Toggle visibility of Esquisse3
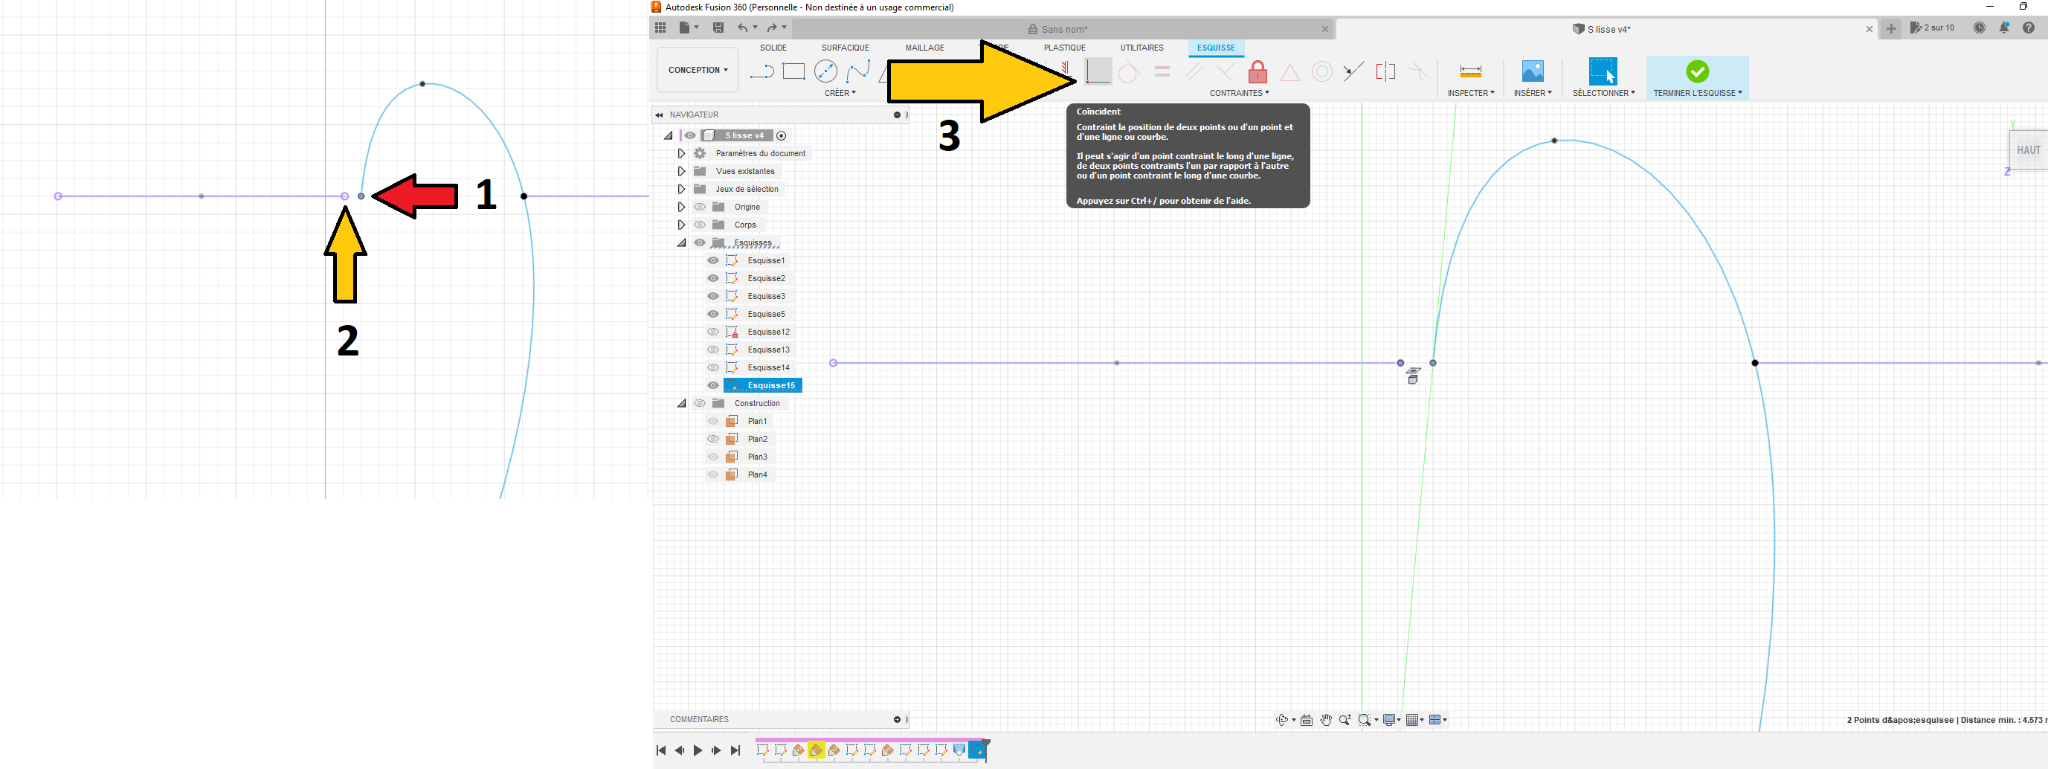This screenshot has height=769, width=2048. tap(713, 296)
